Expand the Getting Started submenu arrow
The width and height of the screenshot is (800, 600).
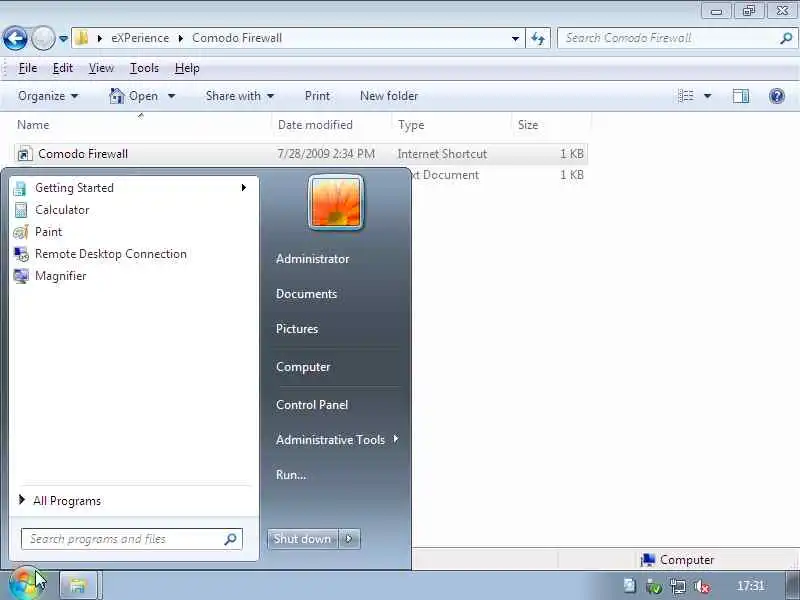click(243, 188)
